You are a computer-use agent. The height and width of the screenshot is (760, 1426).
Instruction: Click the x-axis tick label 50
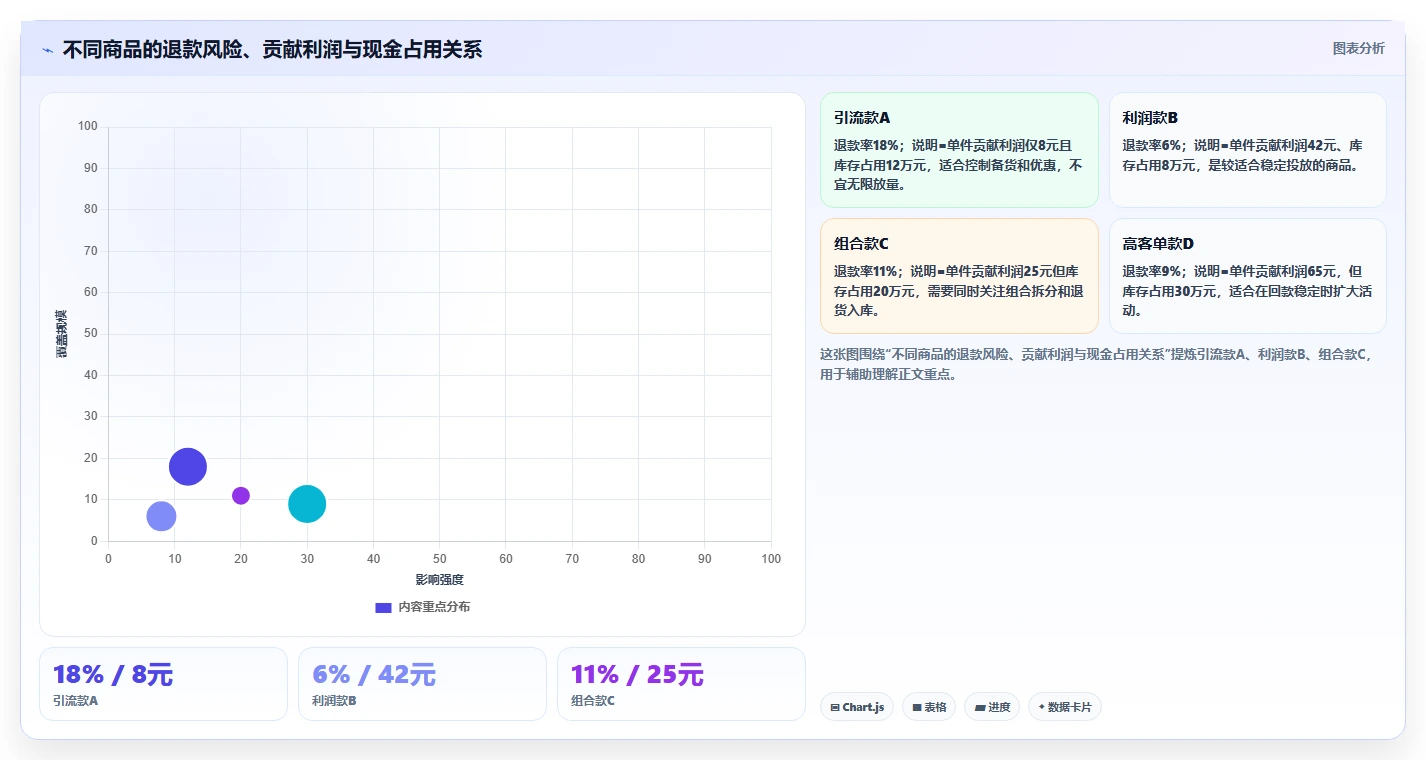click(440, 559)
